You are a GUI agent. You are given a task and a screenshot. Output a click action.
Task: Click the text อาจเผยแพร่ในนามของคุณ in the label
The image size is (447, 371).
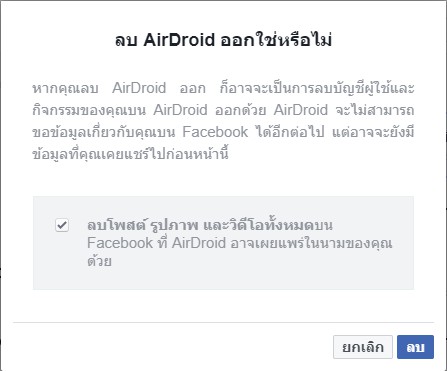point(311,243)
